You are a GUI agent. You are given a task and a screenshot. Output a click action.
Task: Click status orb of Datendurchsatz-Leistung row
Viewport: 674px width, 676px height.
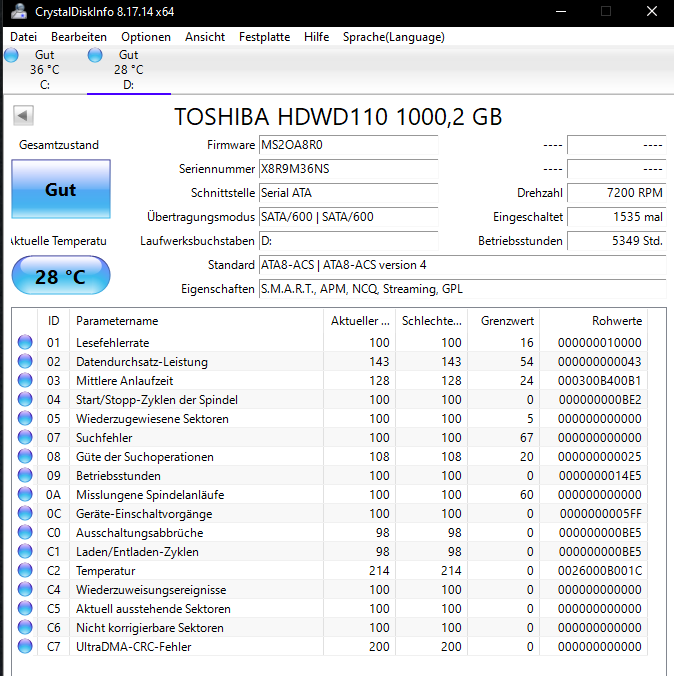tap(25, 361)
